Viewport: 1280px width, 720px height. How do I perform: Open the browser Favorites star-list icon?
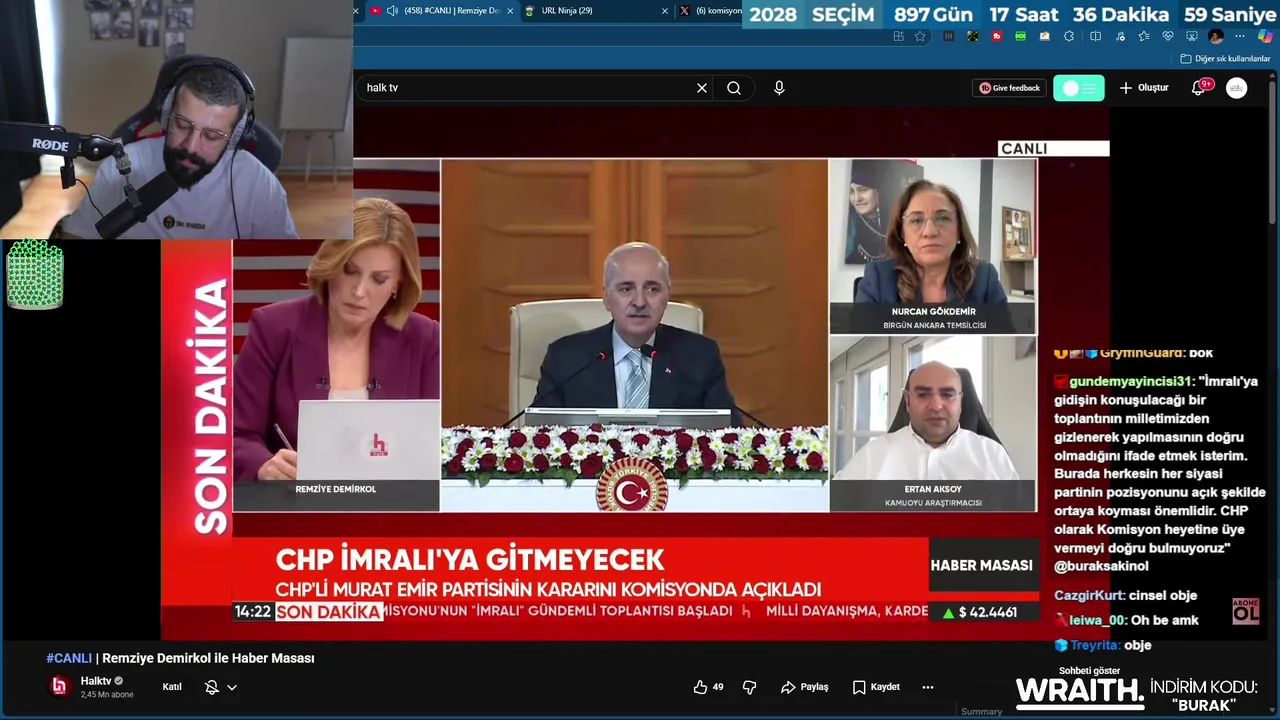(1144, 36)
